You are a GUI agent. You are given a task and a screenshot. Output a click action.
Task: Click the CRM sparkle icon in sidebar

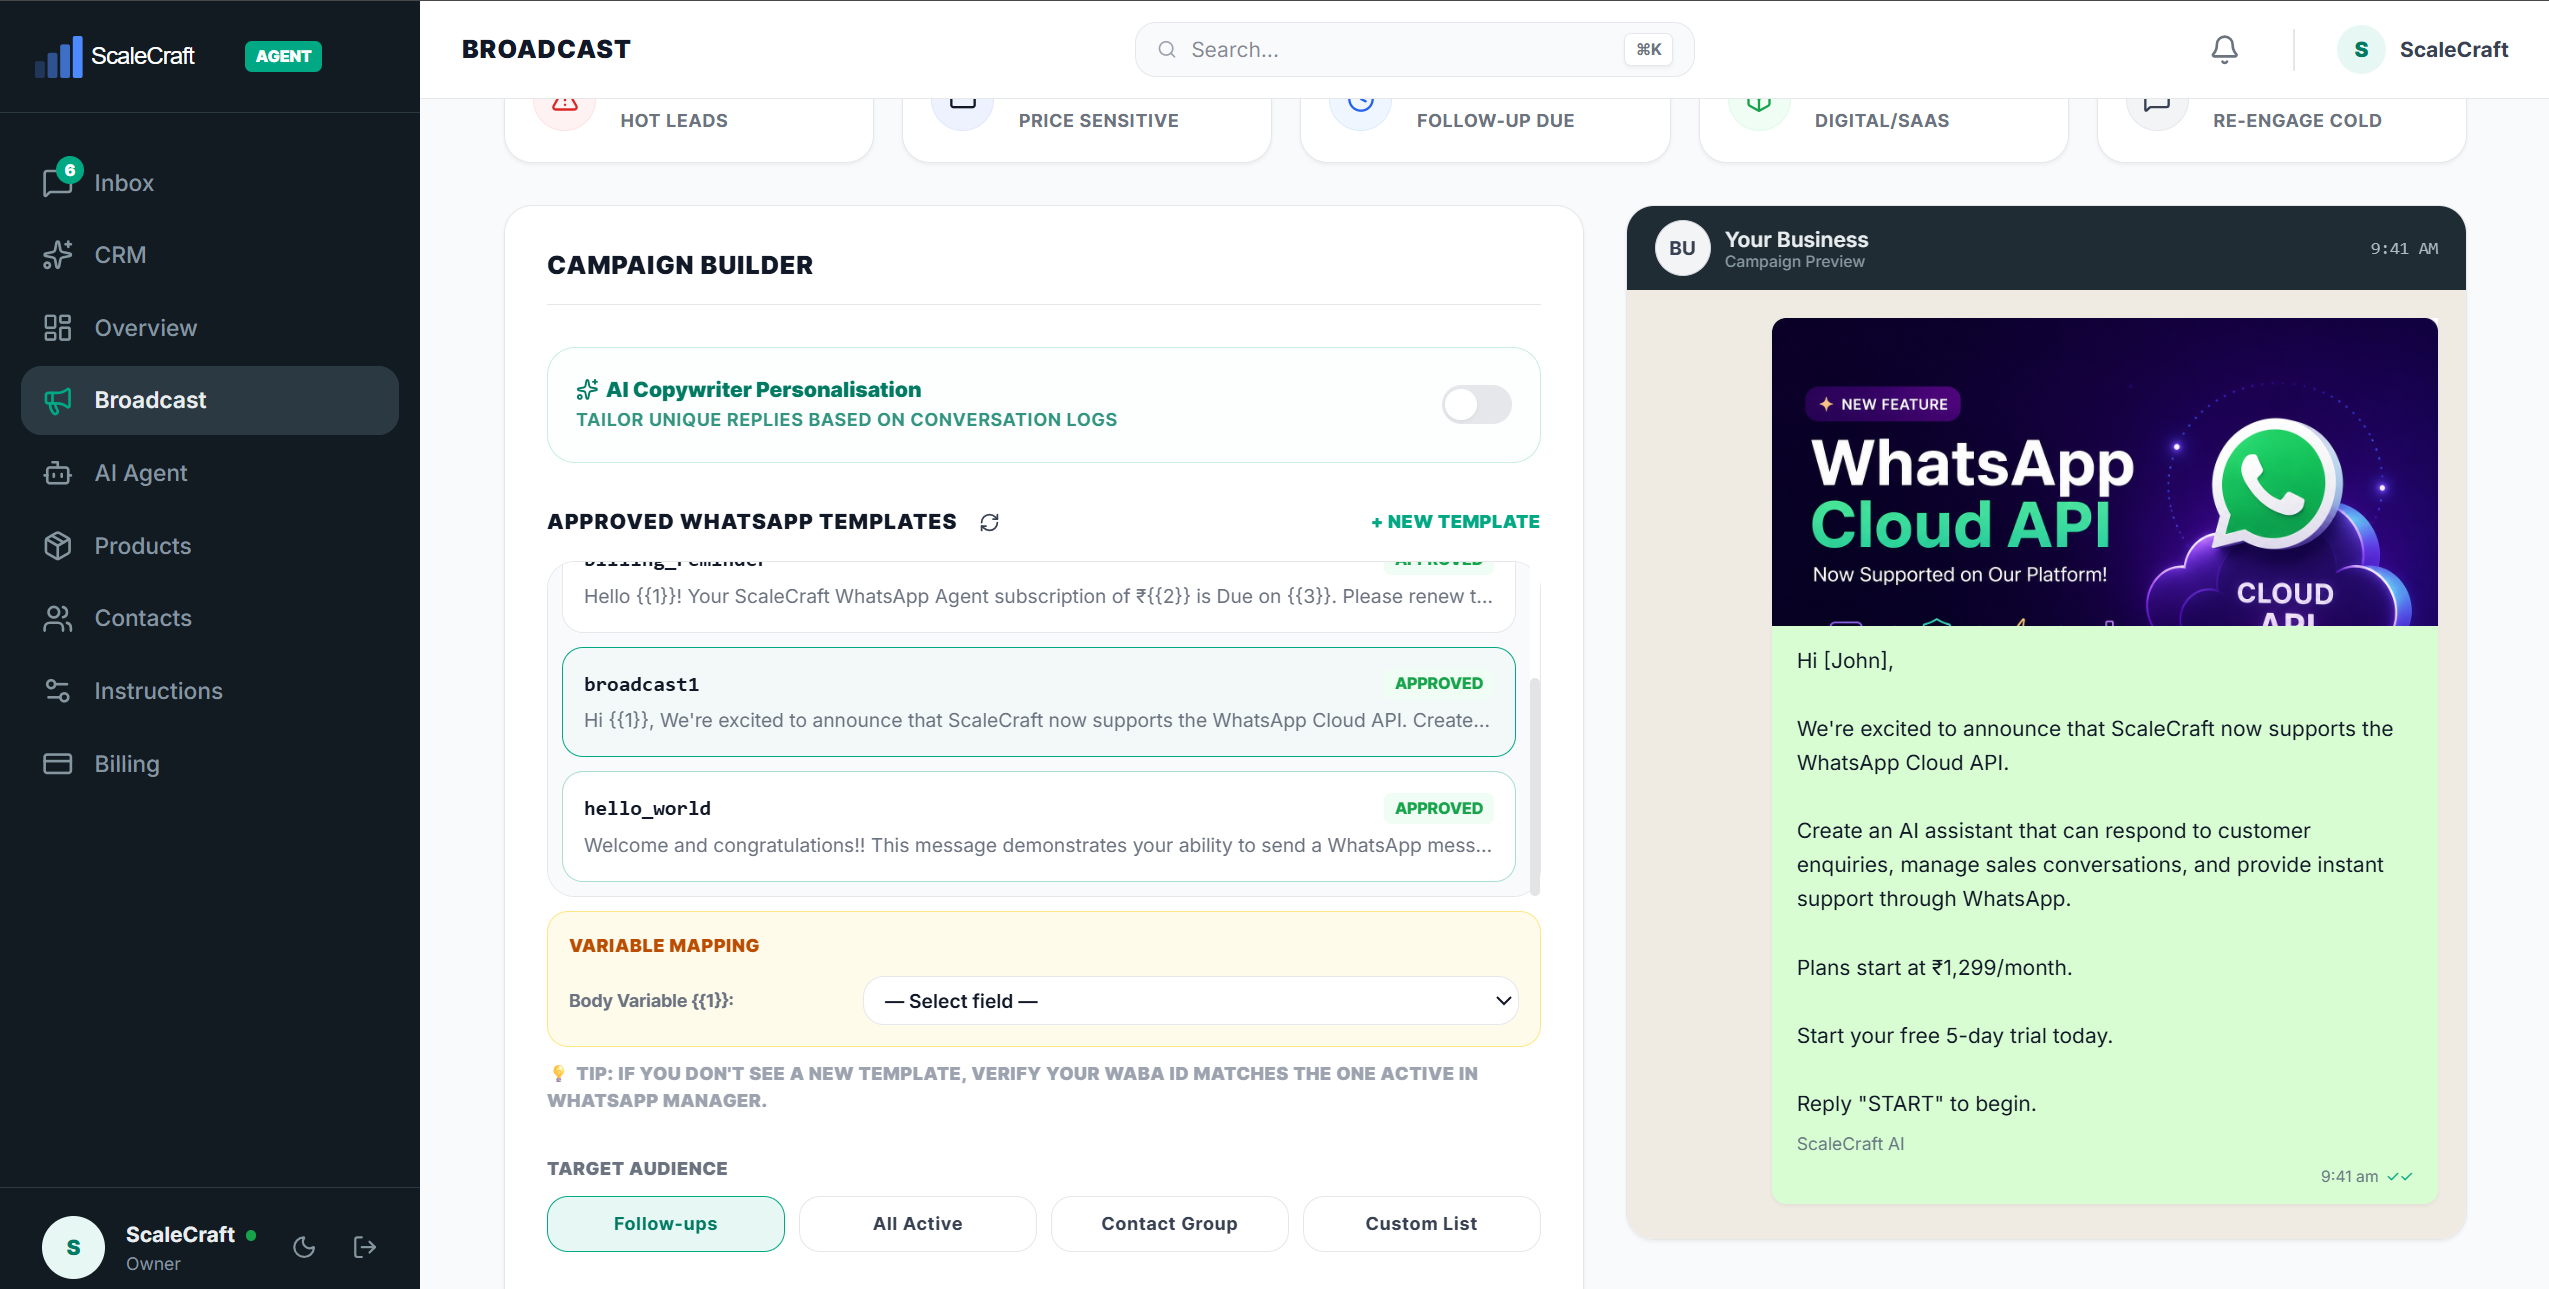click(58, 255)
